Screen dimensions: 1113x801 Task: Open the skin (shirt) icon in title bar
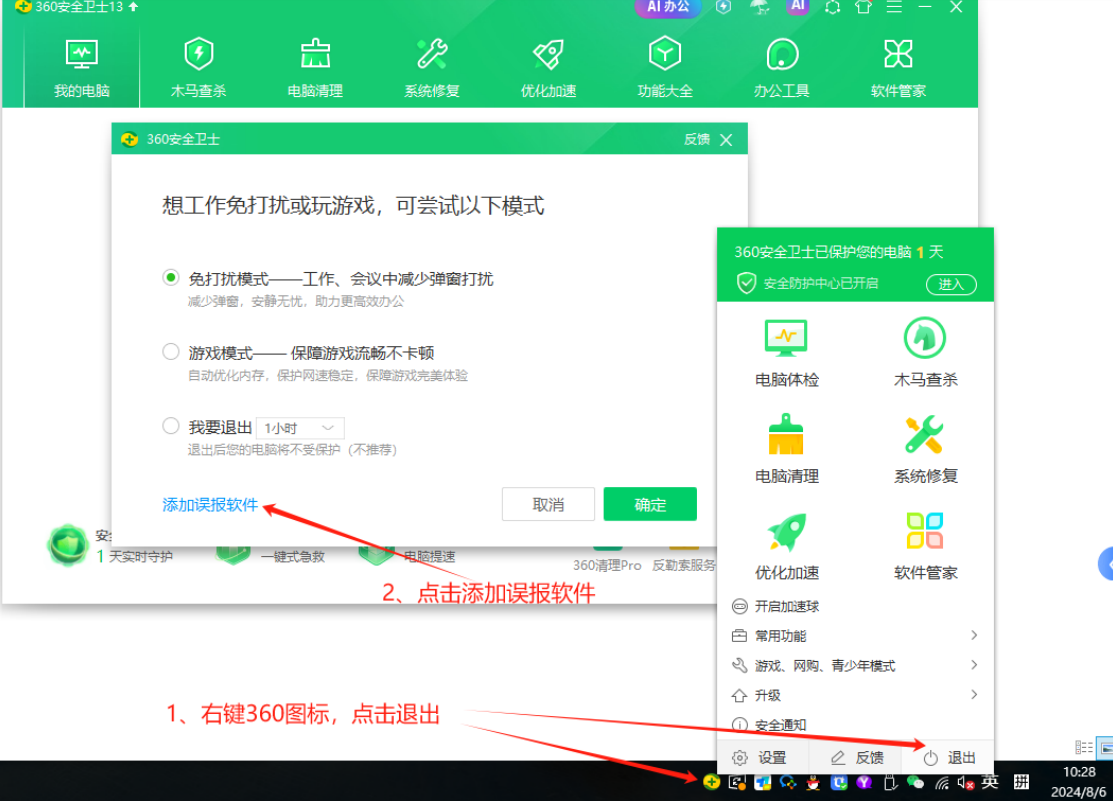[x=863, y=7]
